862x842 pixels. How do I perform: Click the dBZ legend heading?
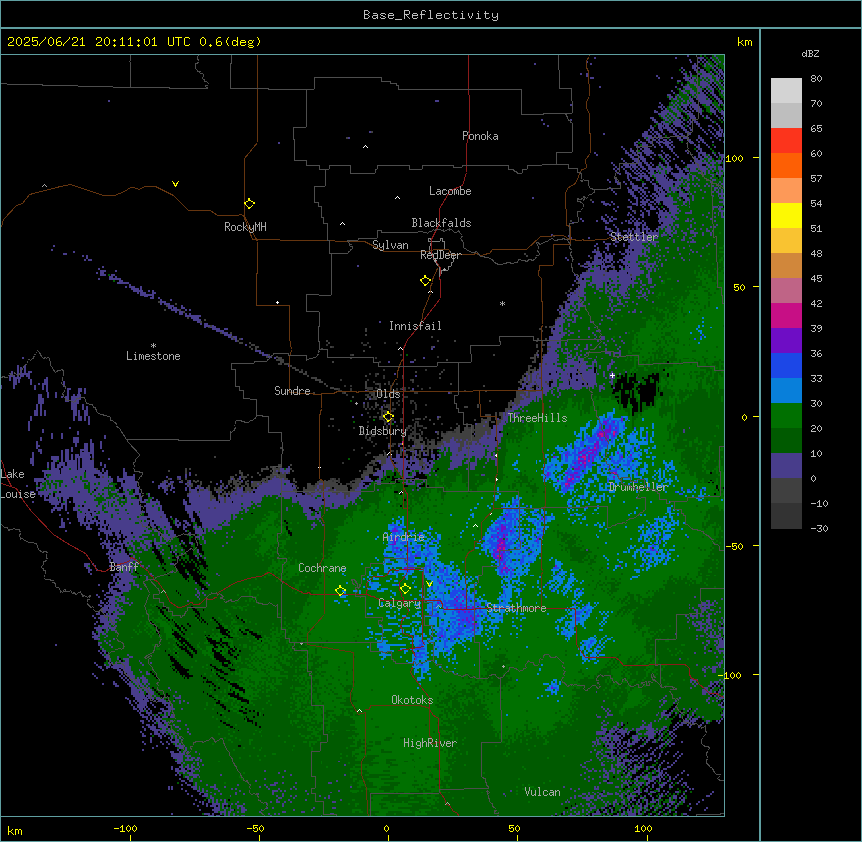810,54
